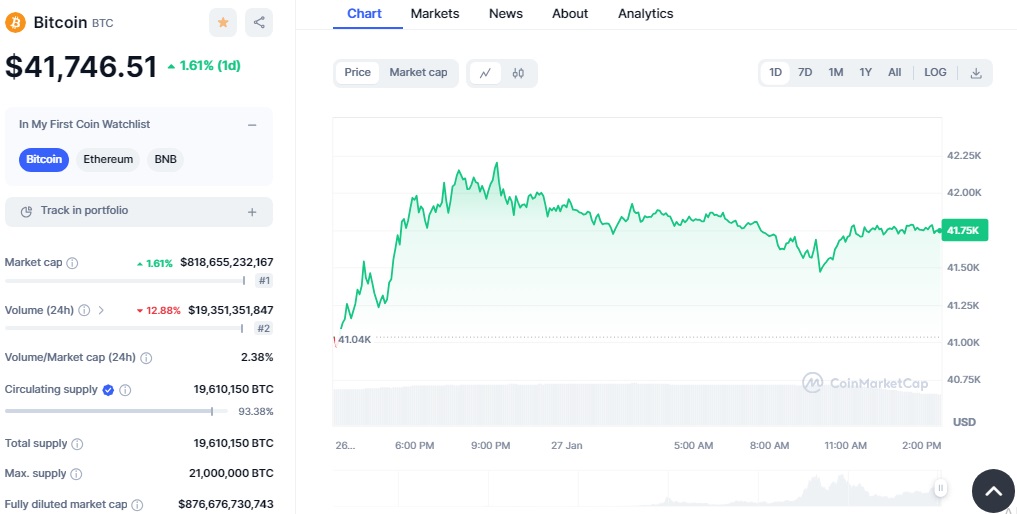Viewport: 1017px width, 514px height.
Task: Click the 41.75K current price tag
Action: (964, 230)
